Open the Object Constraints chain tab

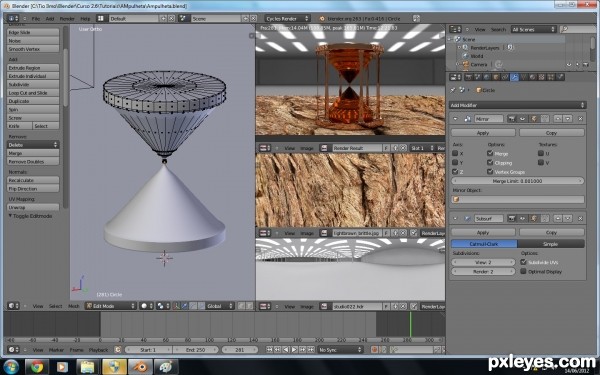click(x=505, y=77)
